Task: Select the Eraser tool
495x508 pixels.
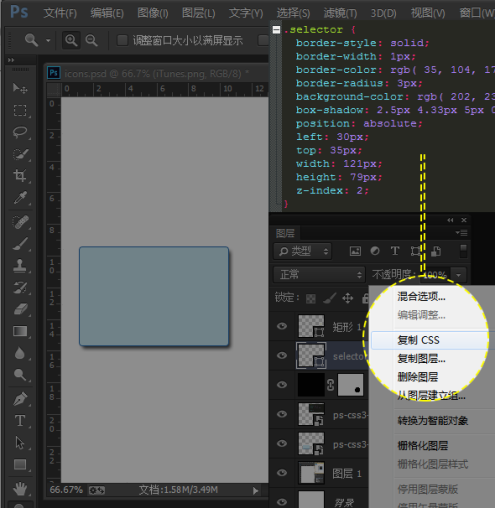Action: [20, 309]
